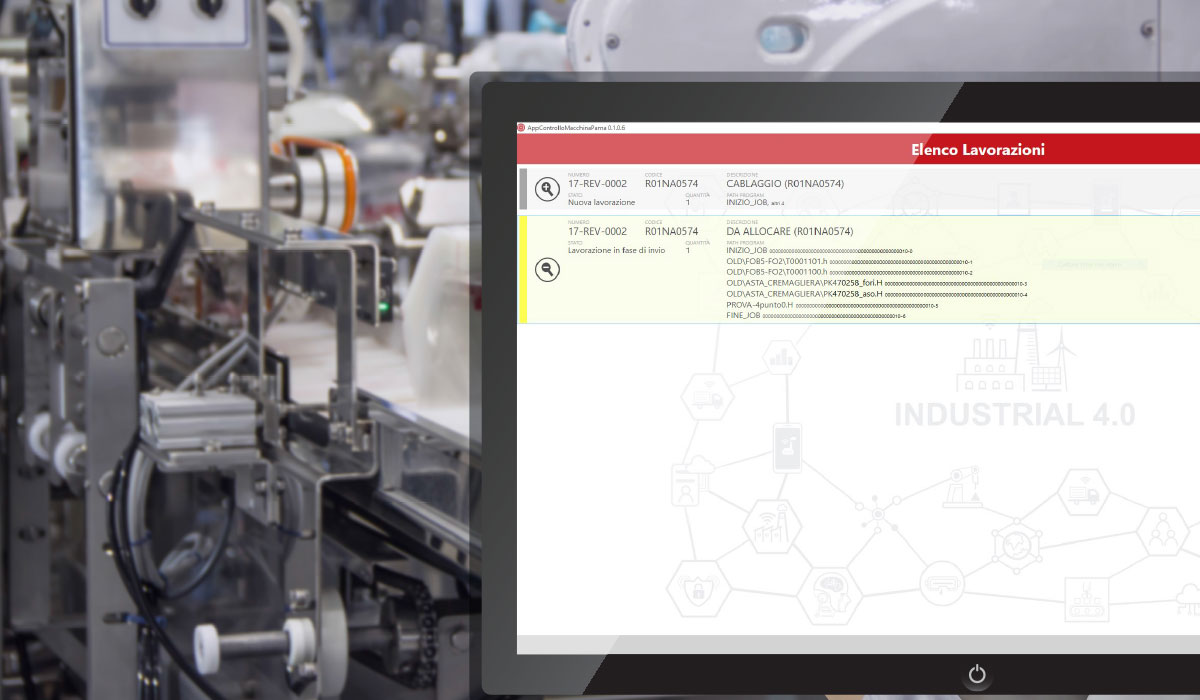Collapse the DA ALLOCARE job with magnifier-minus icon
Image resolution: width=1200 pixels, height=700 pixels.
547,270
